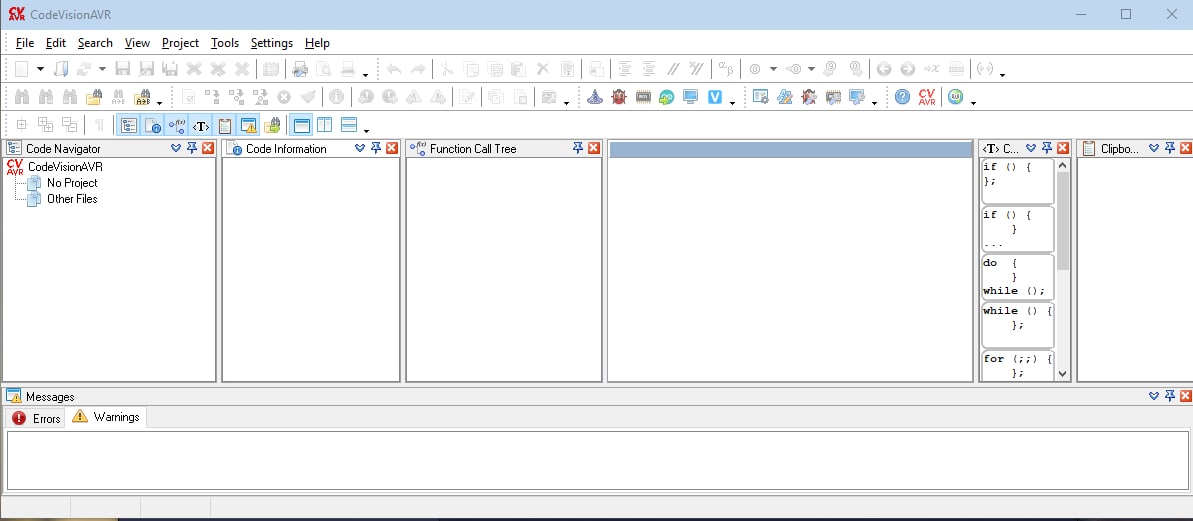The width and height of the screenshot is (1193, 521).
Task: Open the Code Templates panel options chevron
Action: (1031, 148)
